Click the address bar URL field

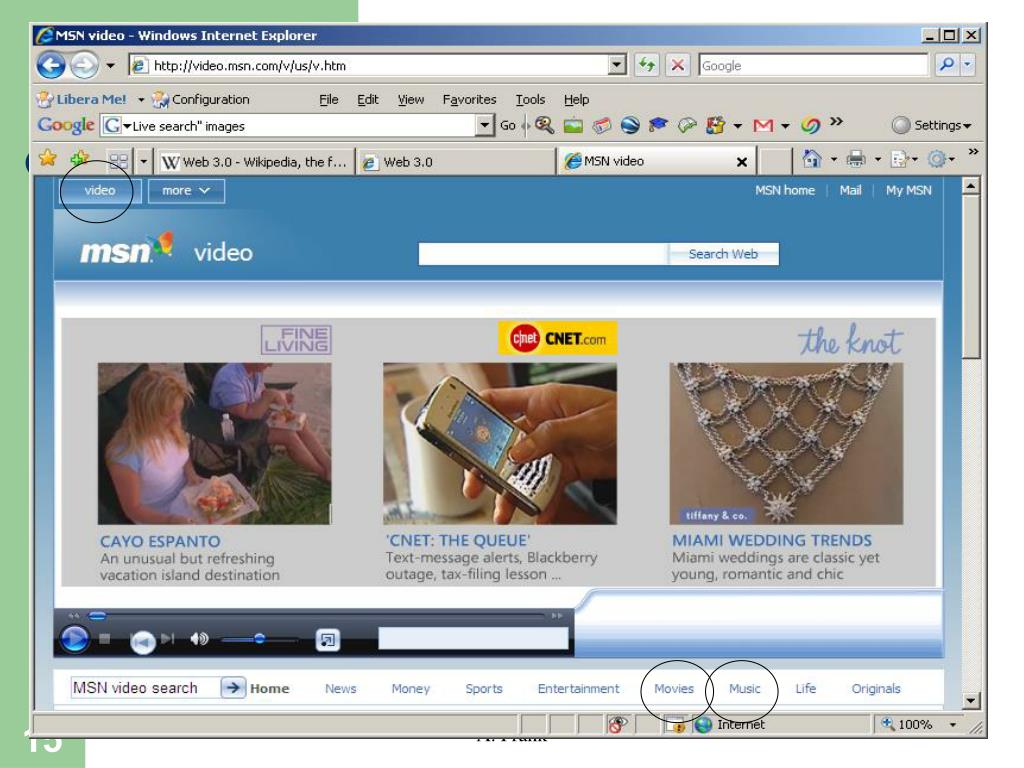tap(368, 65)
